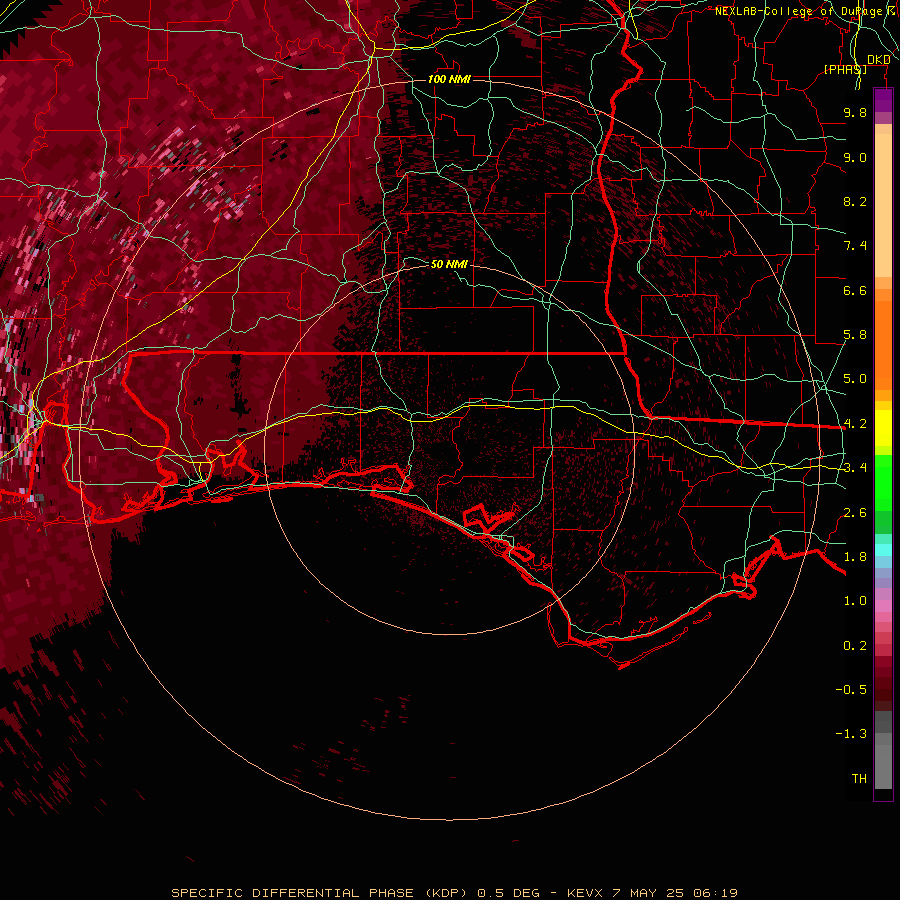Click the -1.3 scale value

(x=851, y=734)
